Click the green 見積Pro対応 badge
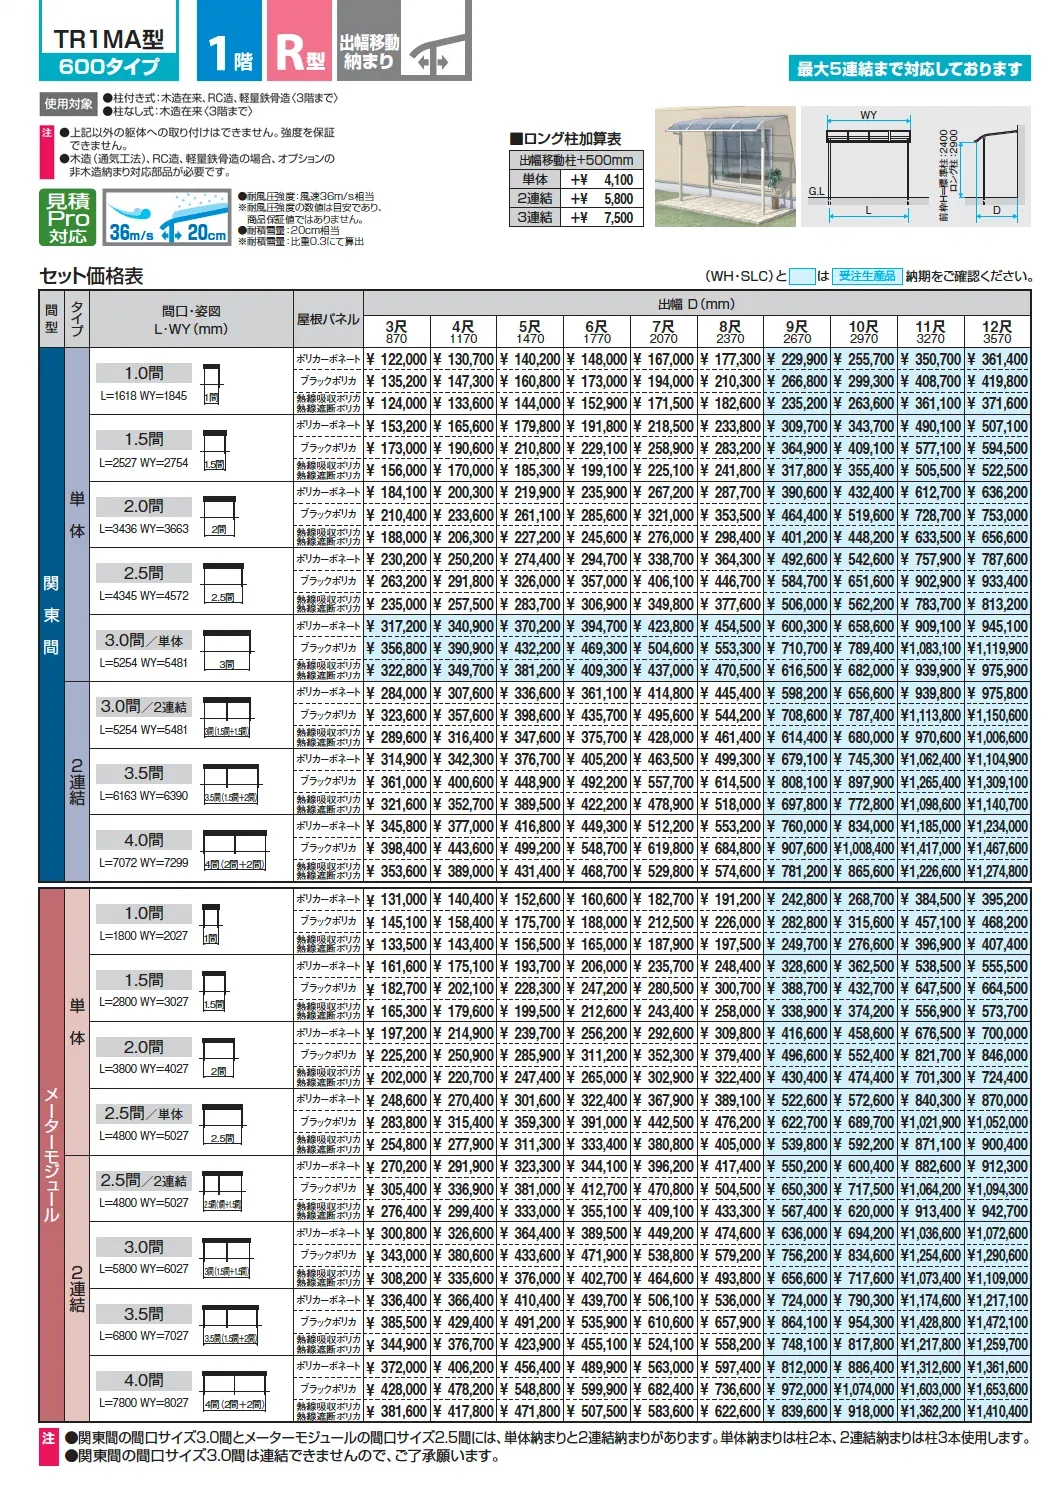Viewport: 1056px width, 1490px height. [x=68, y=217]
